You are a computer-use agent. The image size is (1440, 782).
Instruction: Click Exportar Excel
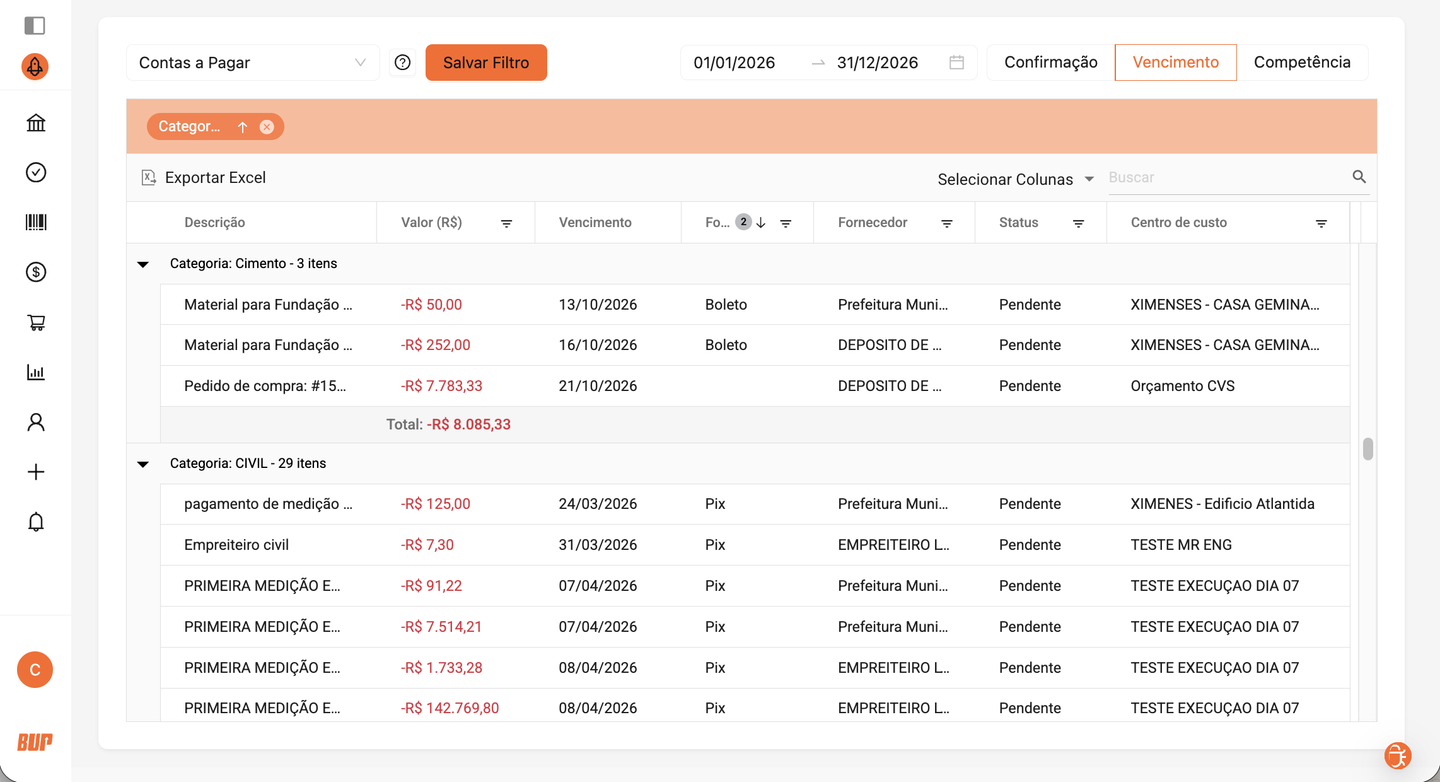204,177
